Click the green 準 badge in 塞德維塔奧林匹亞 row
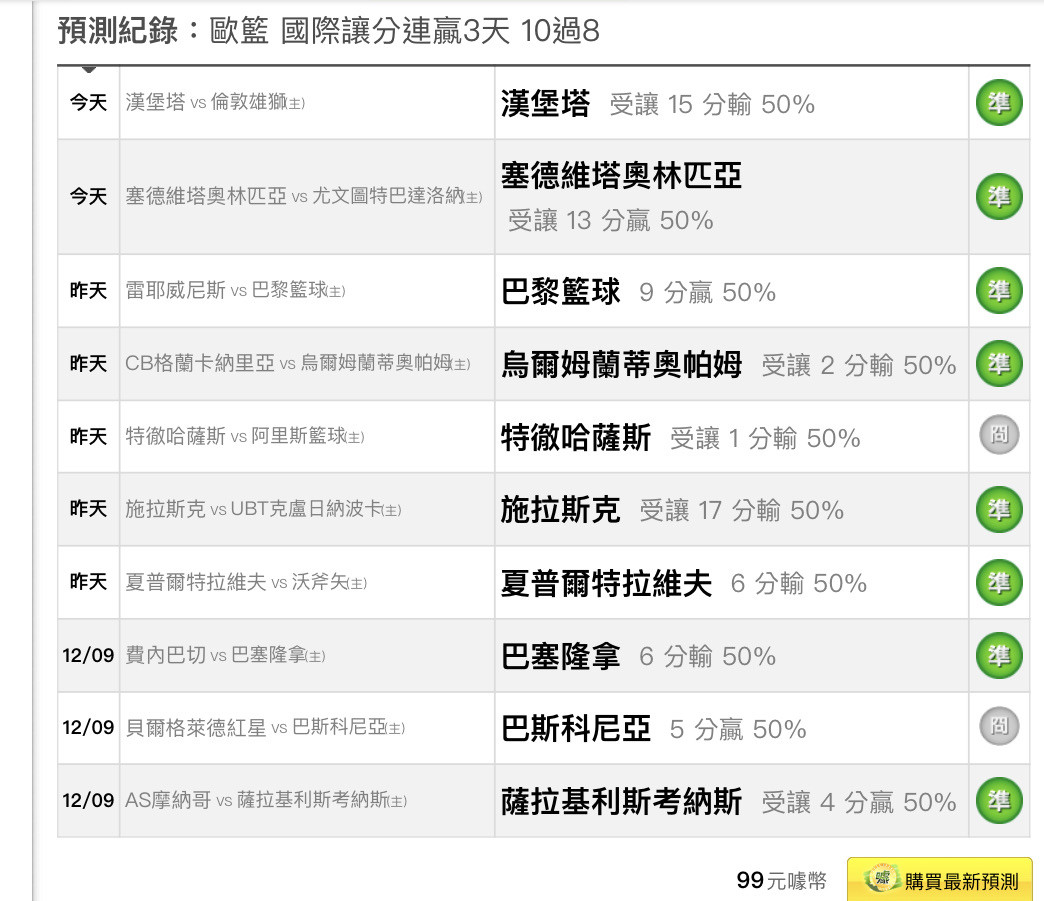The width and height of the screenshot is (1044, 901). click(999, 196)
